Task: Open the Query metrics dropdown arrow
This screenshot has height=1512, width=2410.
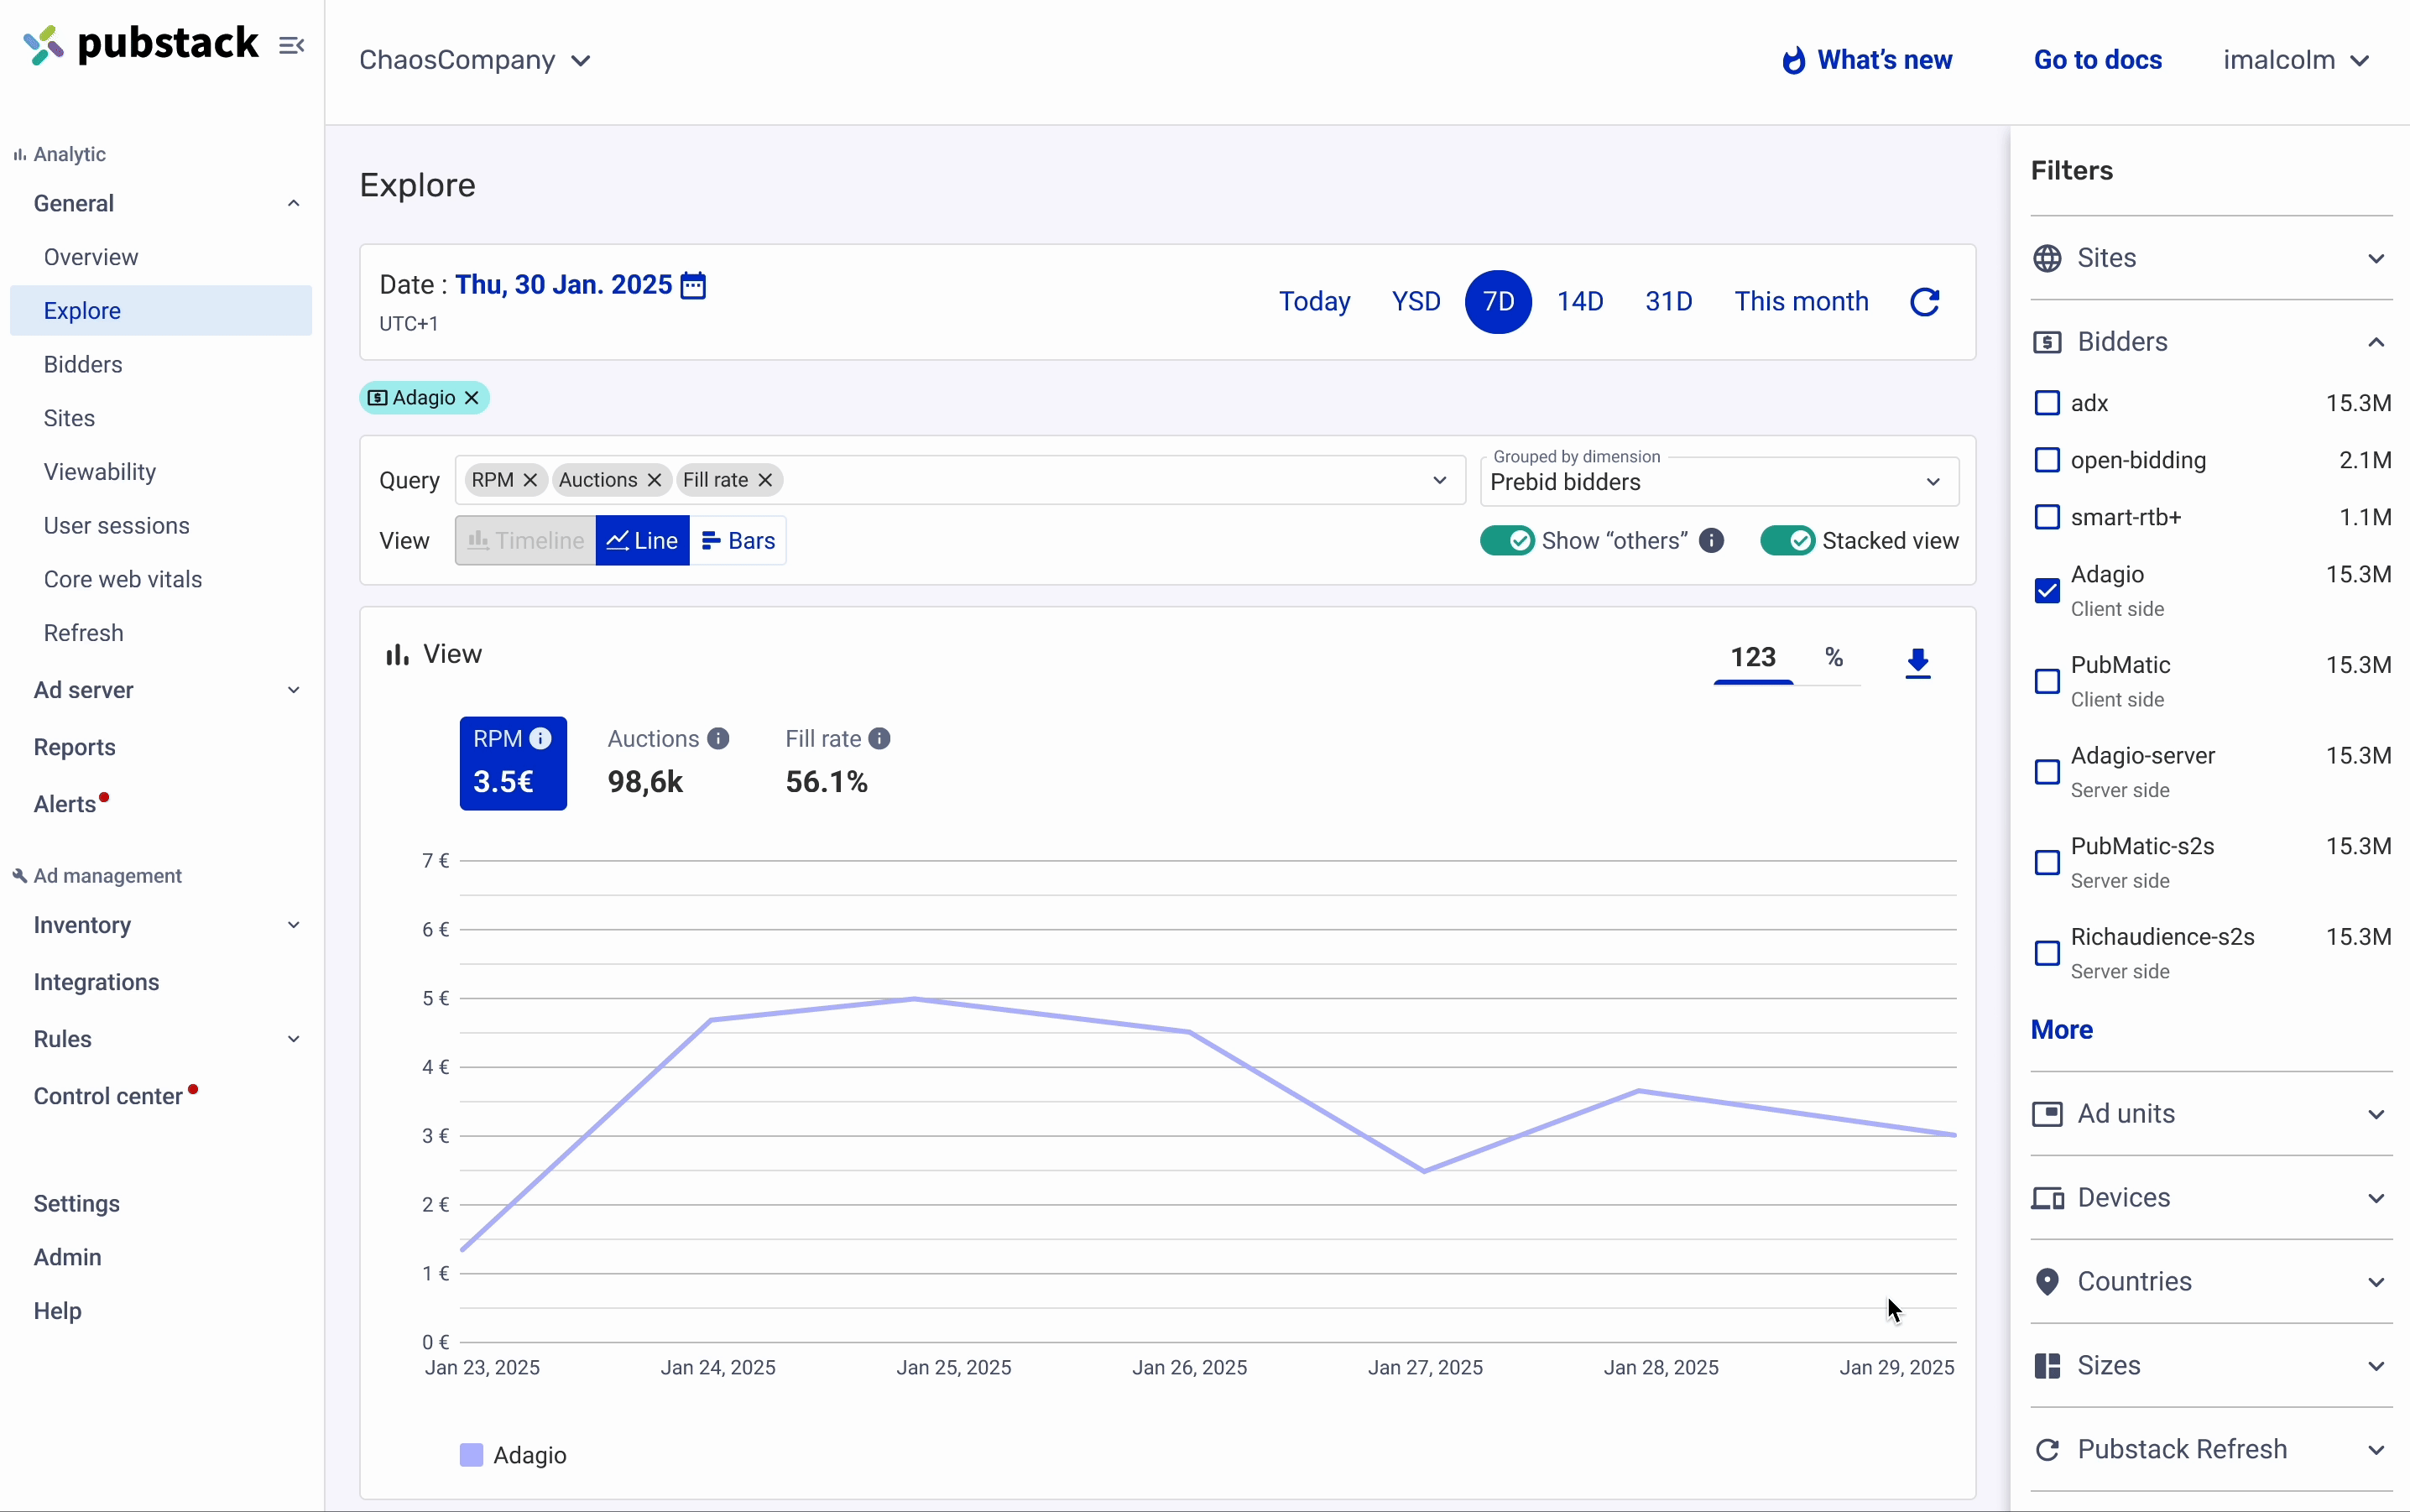Action: (1440, 481)
